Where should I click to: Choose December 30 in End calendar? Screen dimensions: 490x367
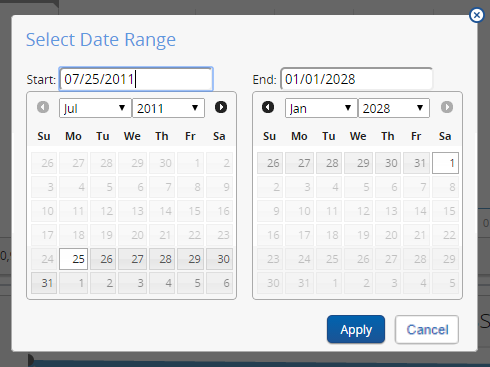(x=388, y=163)
